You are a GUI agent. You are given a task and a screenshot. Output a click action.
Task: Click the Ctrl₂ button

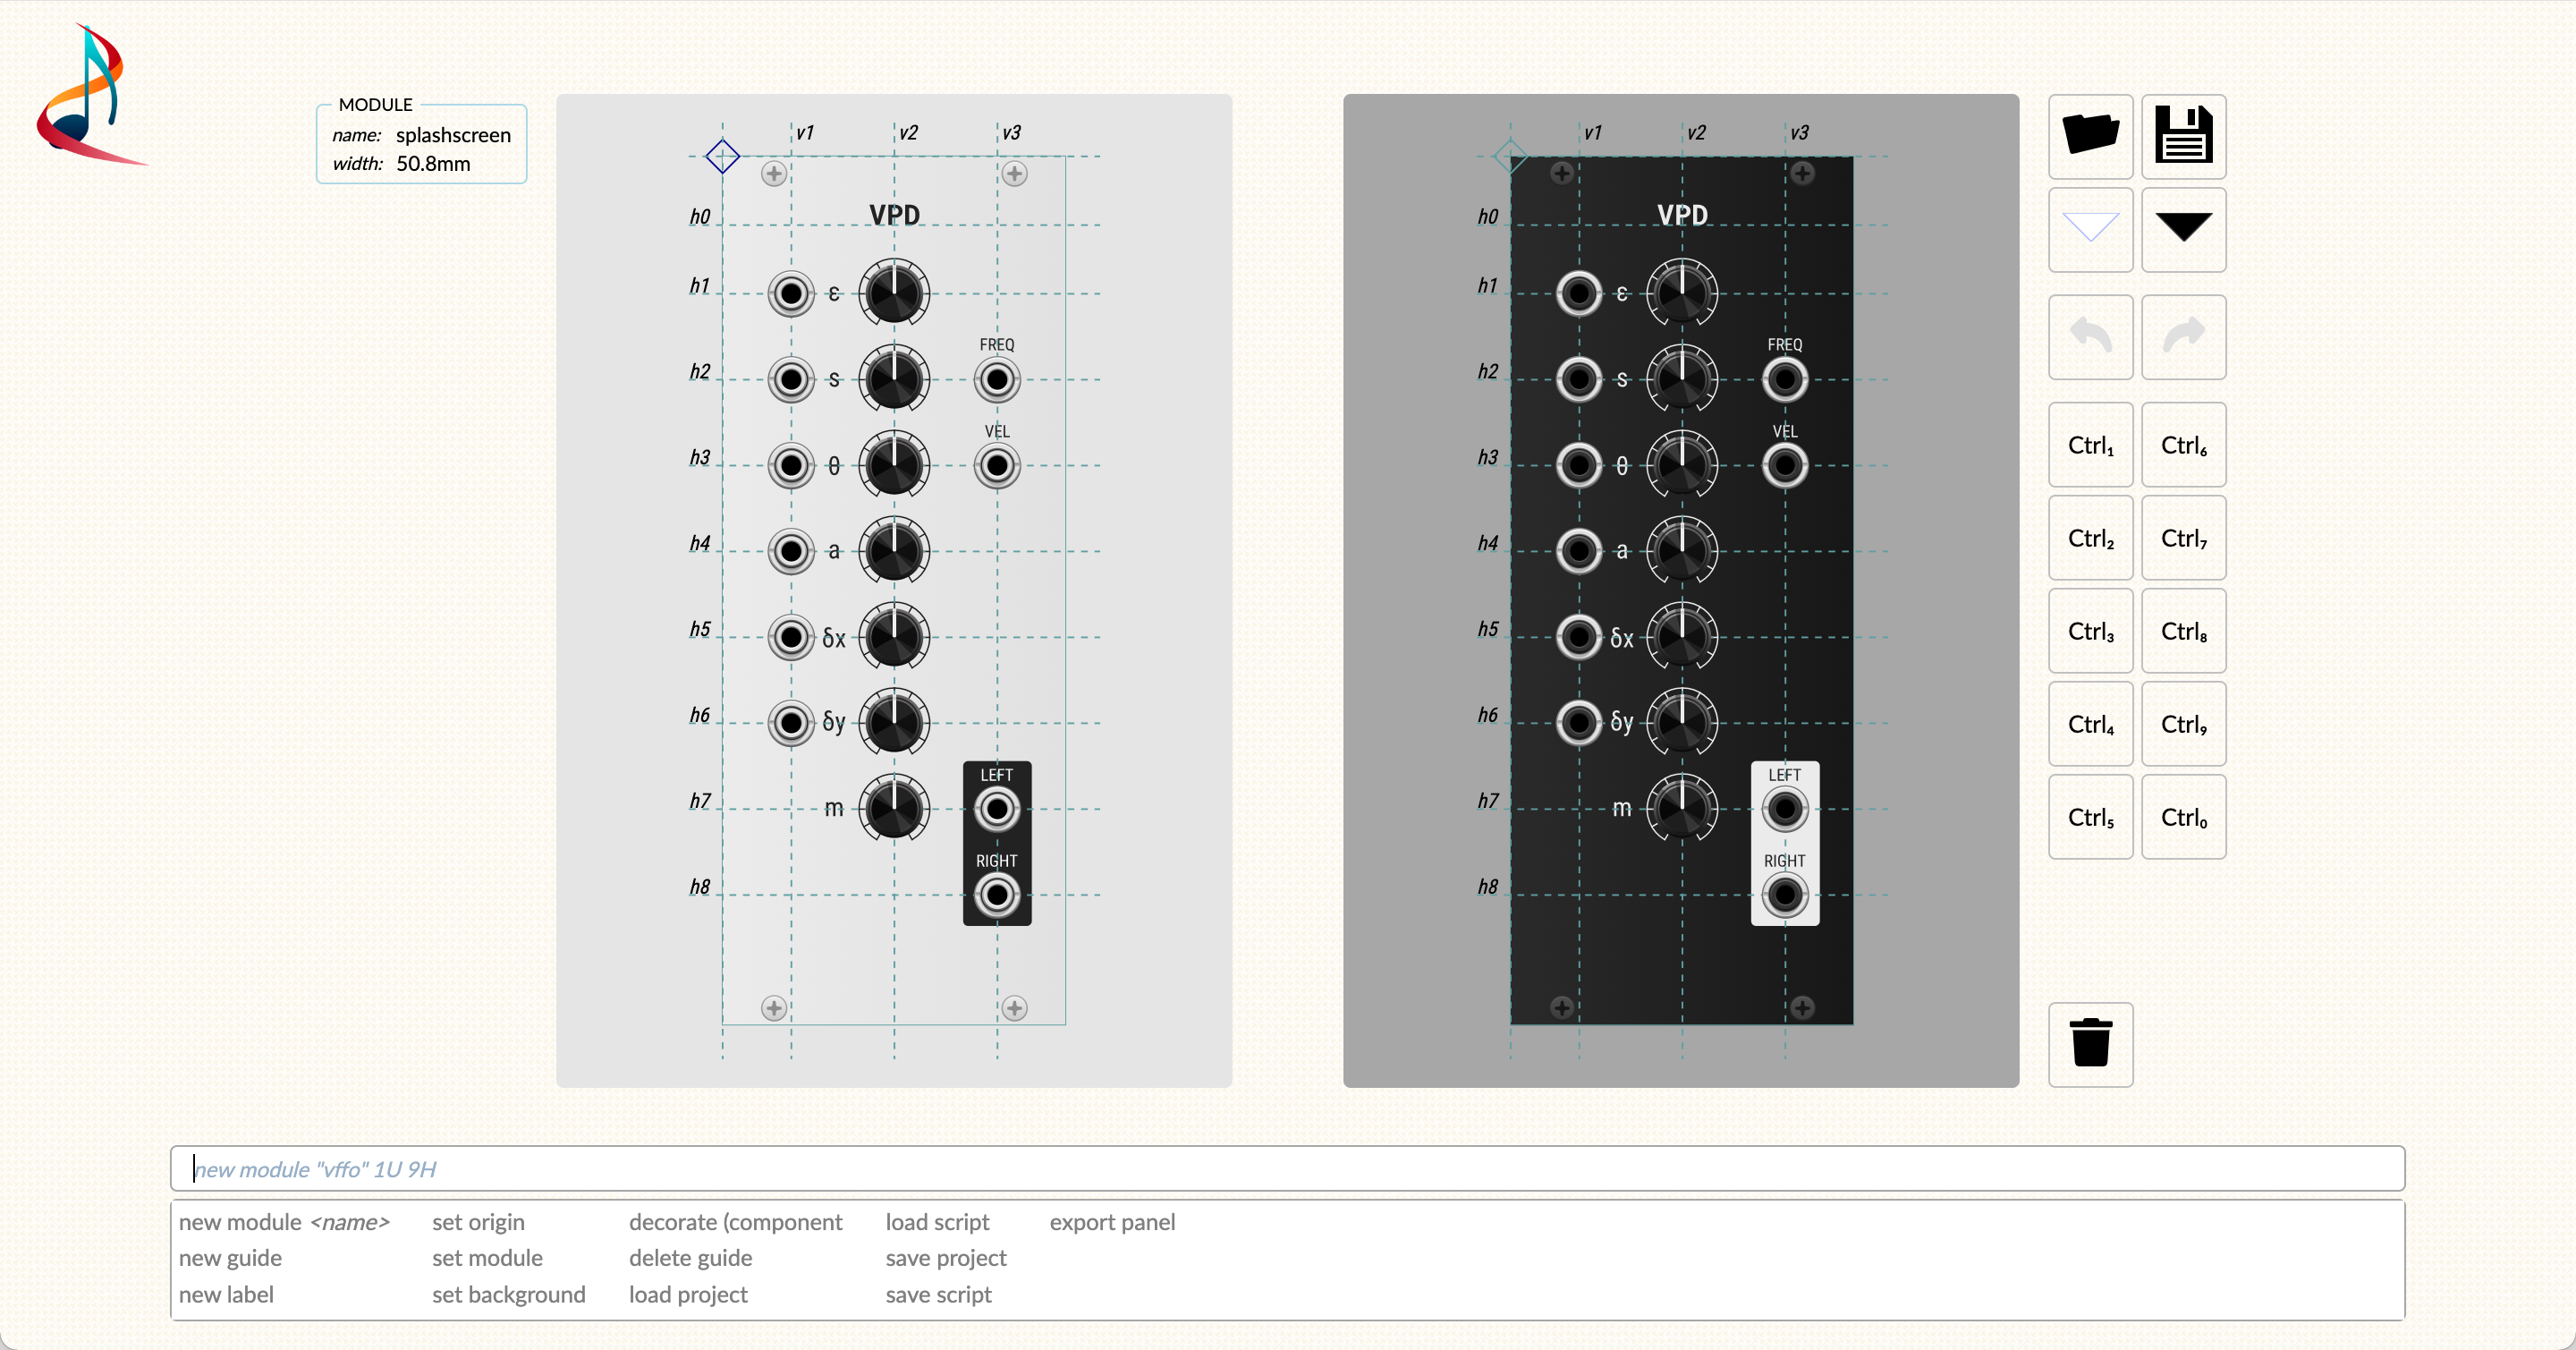(2090, 537)
